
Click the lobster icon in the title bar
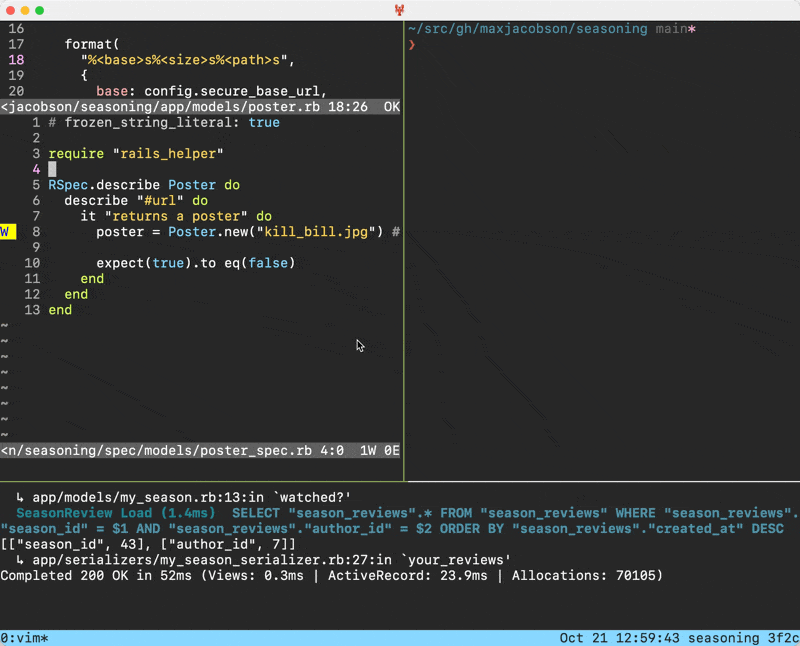coord(399,10)
